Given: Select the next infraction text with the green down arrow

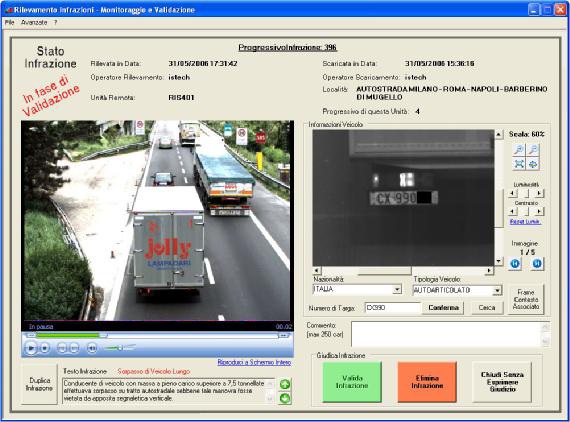Looking at the screenshot, I should [x=285, y=399].
